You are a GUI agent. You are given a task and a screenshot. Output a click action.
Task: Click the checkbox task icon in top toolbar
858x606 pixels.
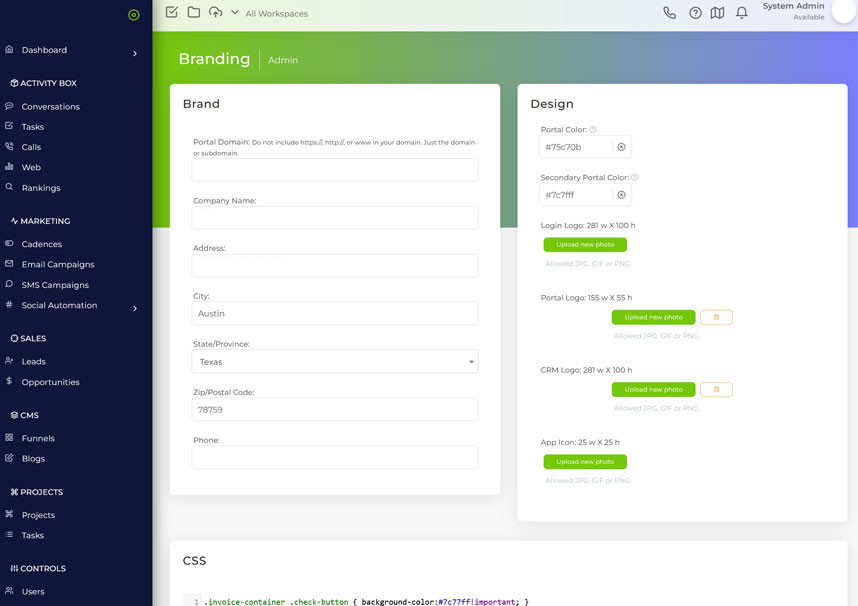click(x=171, y=12)
